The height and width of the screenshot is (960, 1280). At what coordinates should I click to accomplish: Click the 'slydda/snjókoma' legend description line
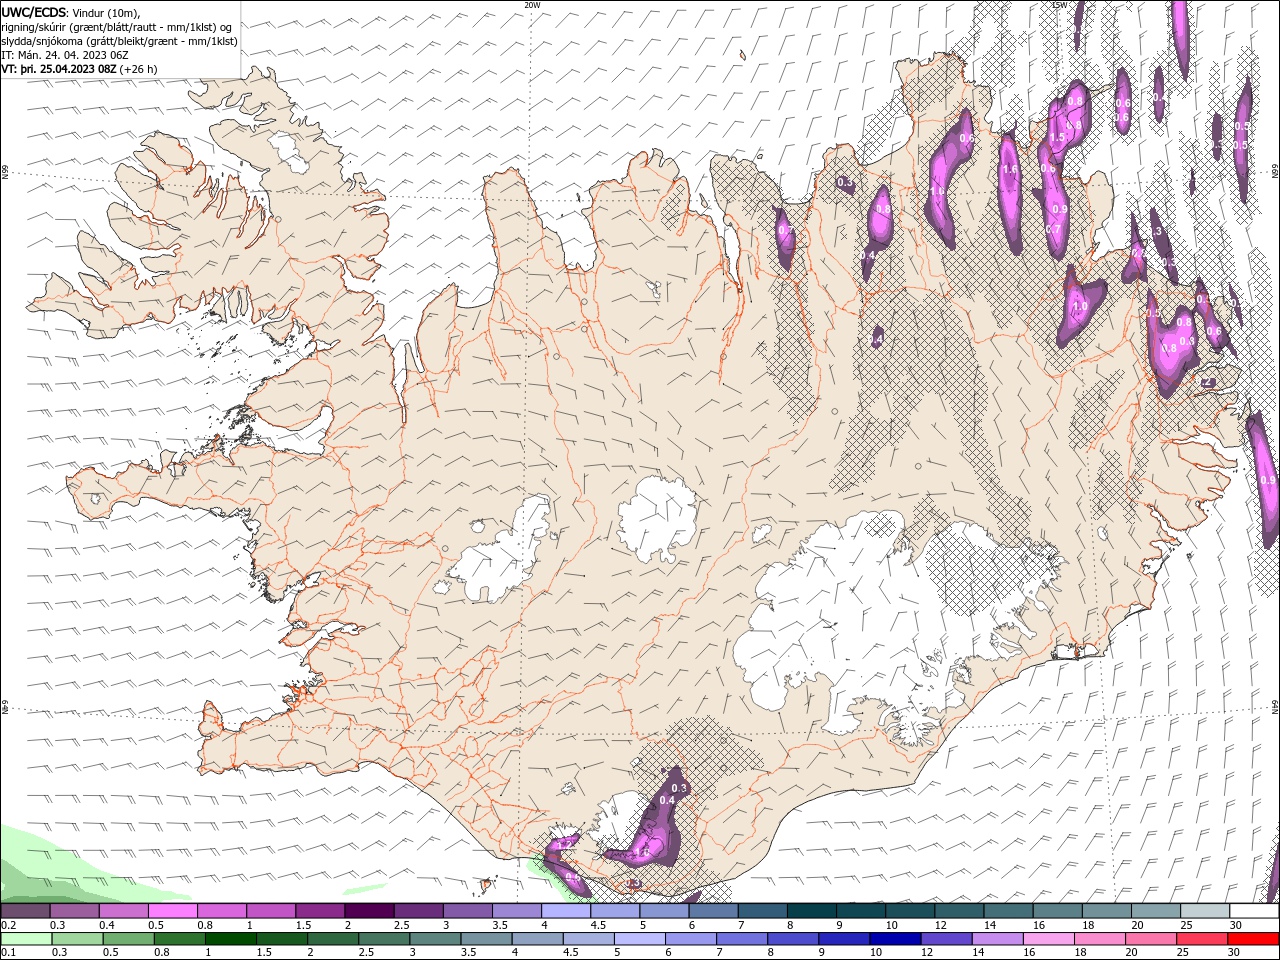120,41
